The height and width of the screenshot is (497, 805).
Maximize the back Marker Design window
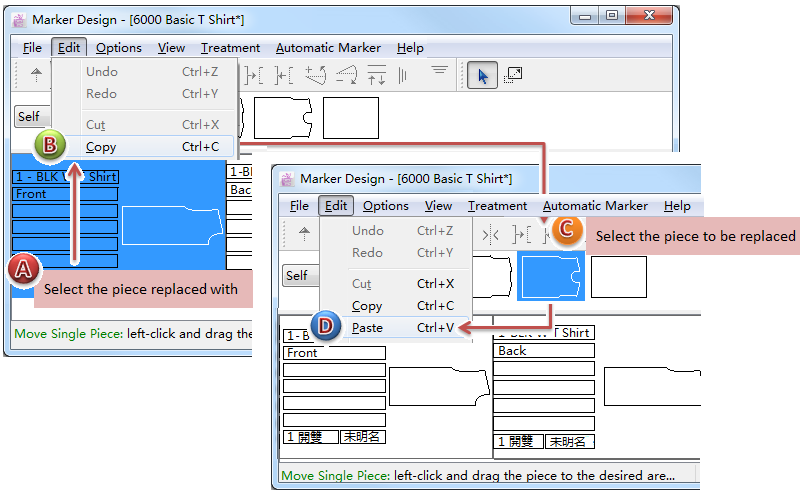point(612,15)
